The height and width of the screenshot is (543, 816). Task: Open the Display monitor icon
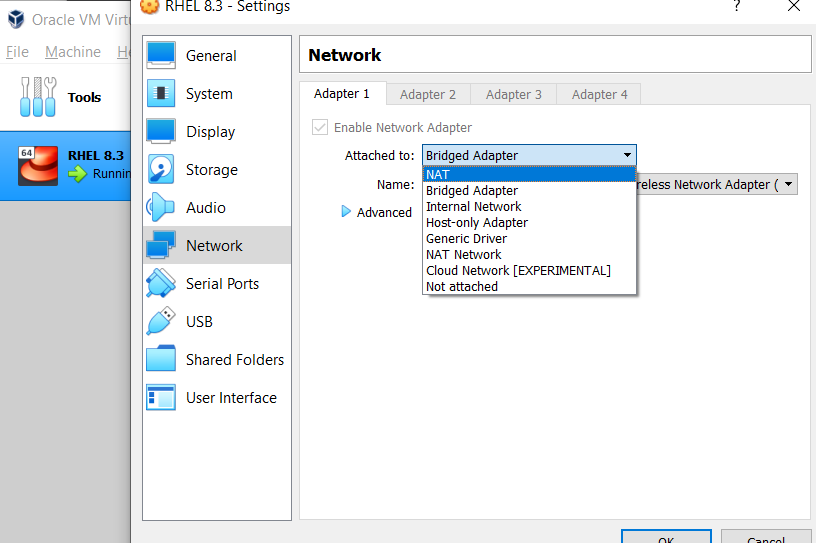[161, 131]
